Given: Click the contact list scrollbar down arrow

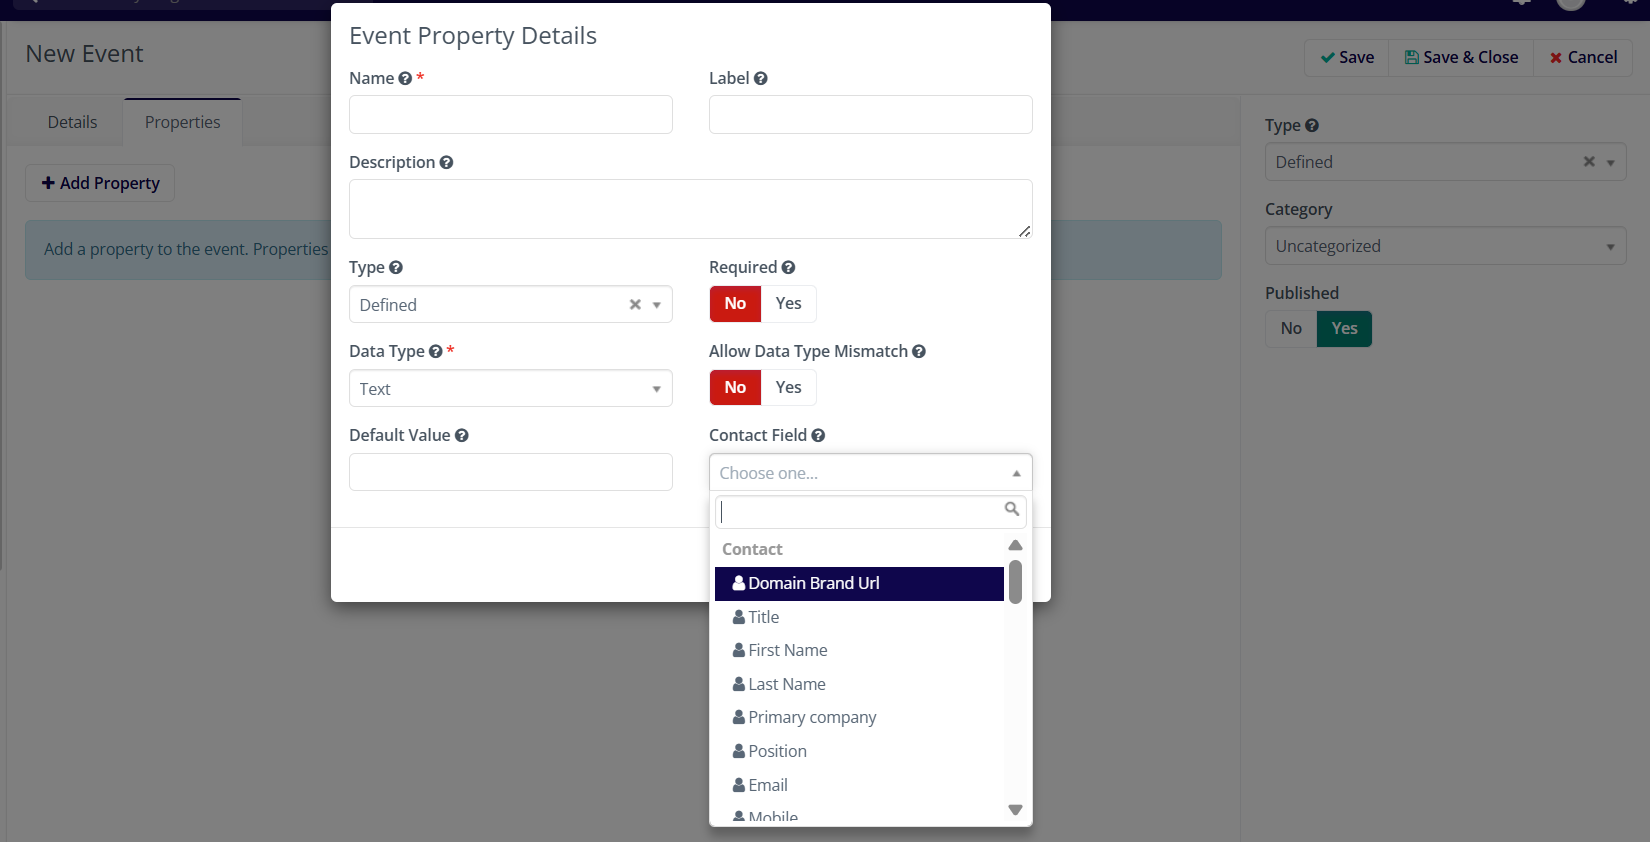Looking at the screenshot, I should point(1015,810).
